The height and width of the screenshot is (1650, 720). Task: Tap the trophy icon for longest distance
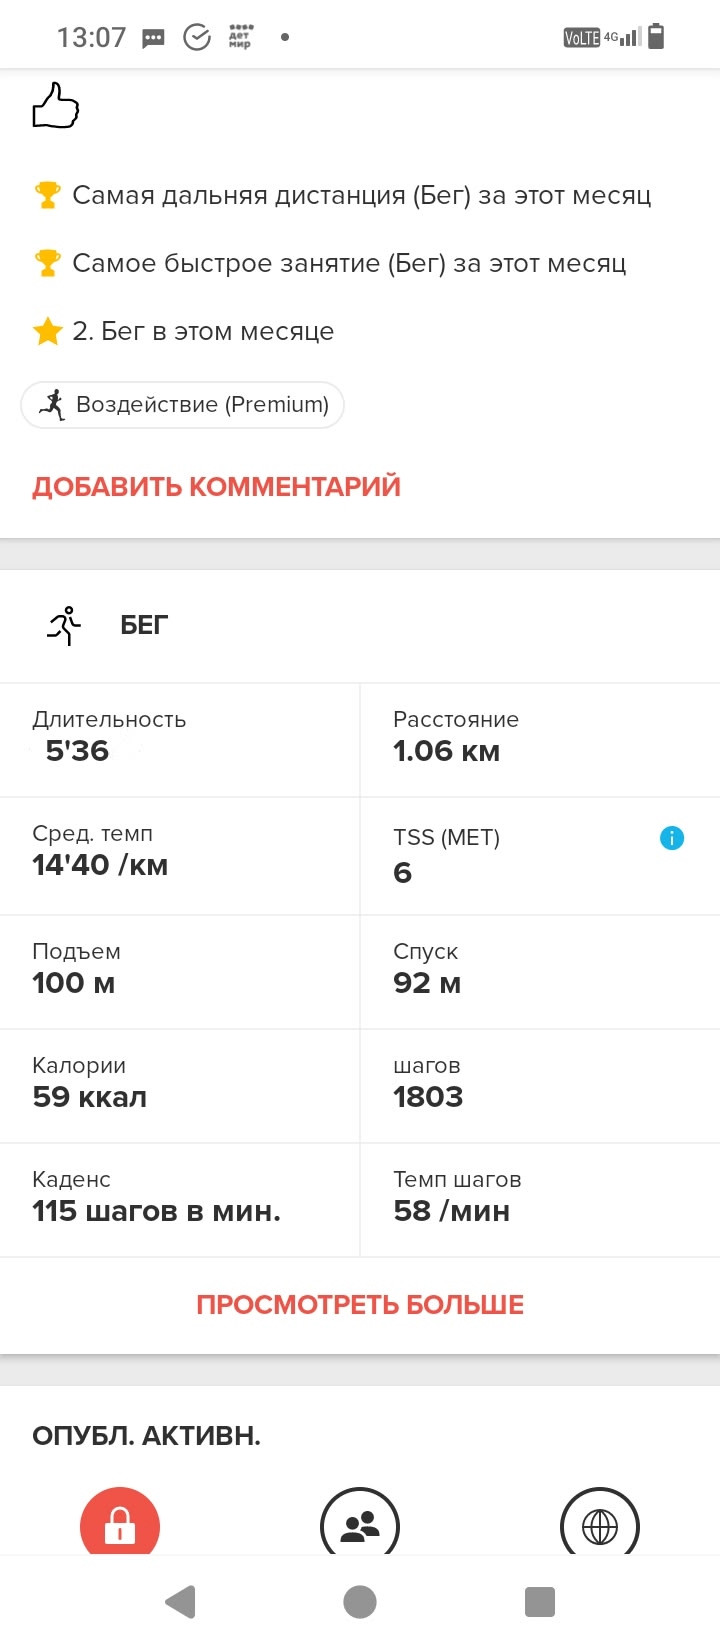(x=47, y=195)
